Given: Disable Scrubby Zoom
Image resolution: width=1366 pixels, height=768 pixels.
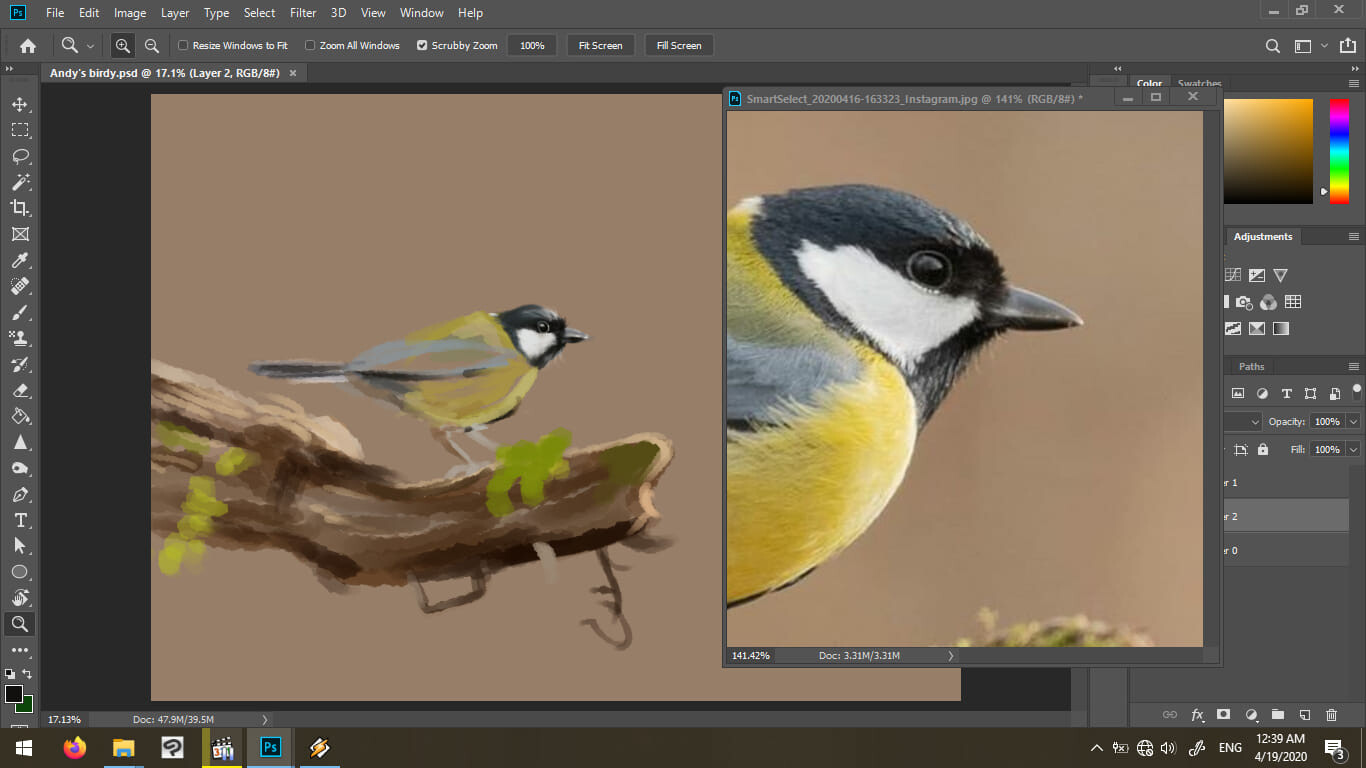Looking at the screenshot, I should 421,45.
